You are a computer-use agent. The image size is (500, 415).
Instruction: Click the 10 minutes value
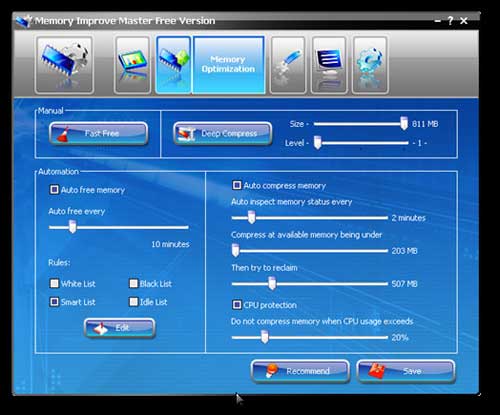pyautogui.click(x=170, y=244)
